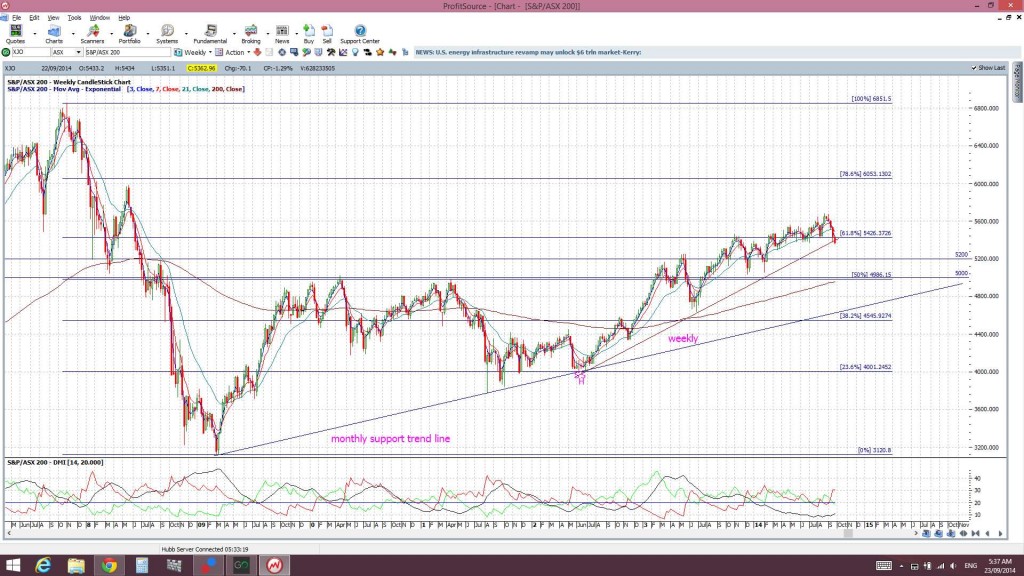Click the hammer tools icon in chart toolbar
This screenshot has height=576, width=1024.
pyautogui.click(x=331, y=52)
